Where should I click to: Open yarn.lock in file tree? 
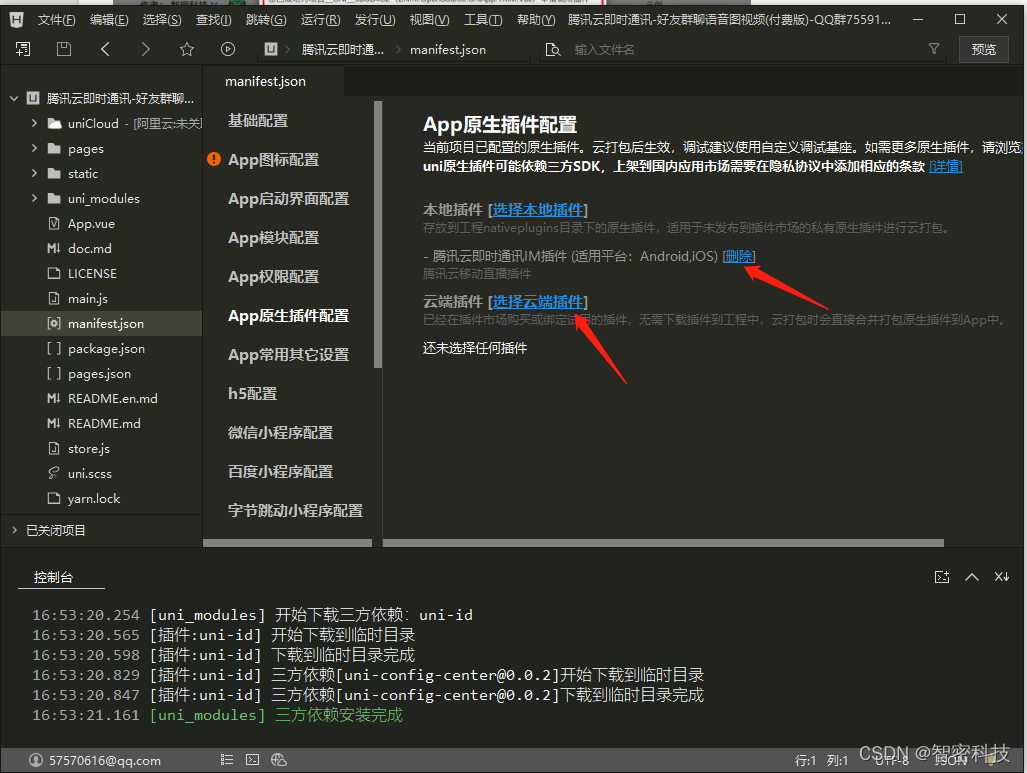(x=94, y=499)
